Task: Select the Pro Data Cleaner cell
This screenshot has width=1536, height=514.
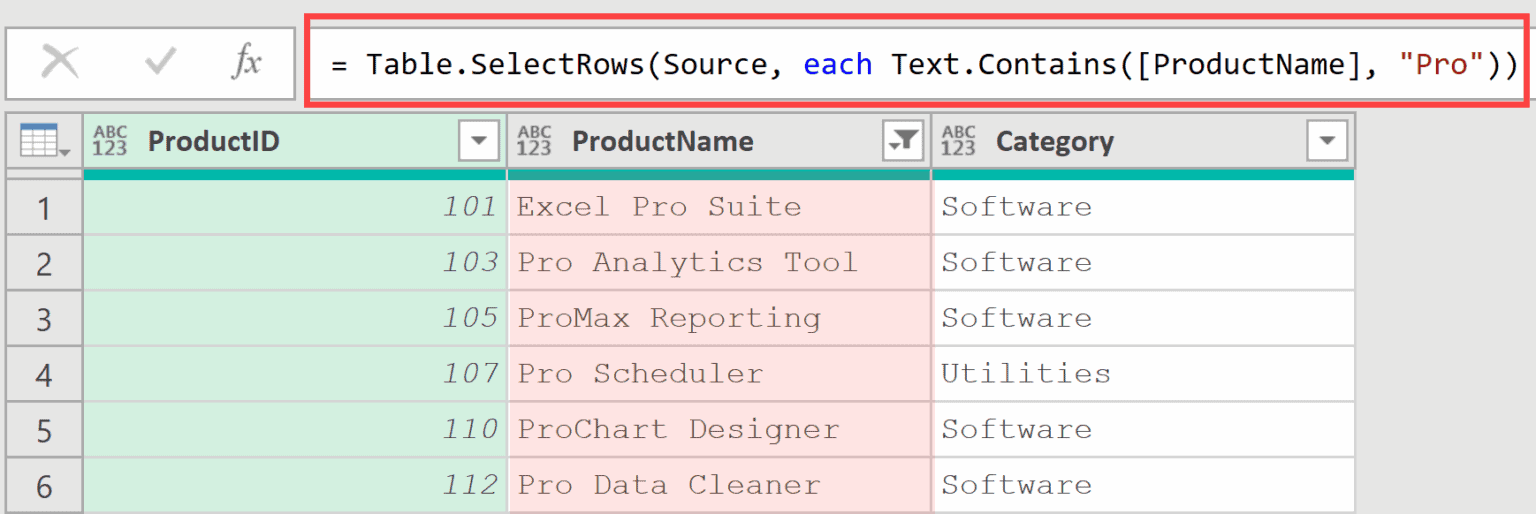Action: pos(719,486)
